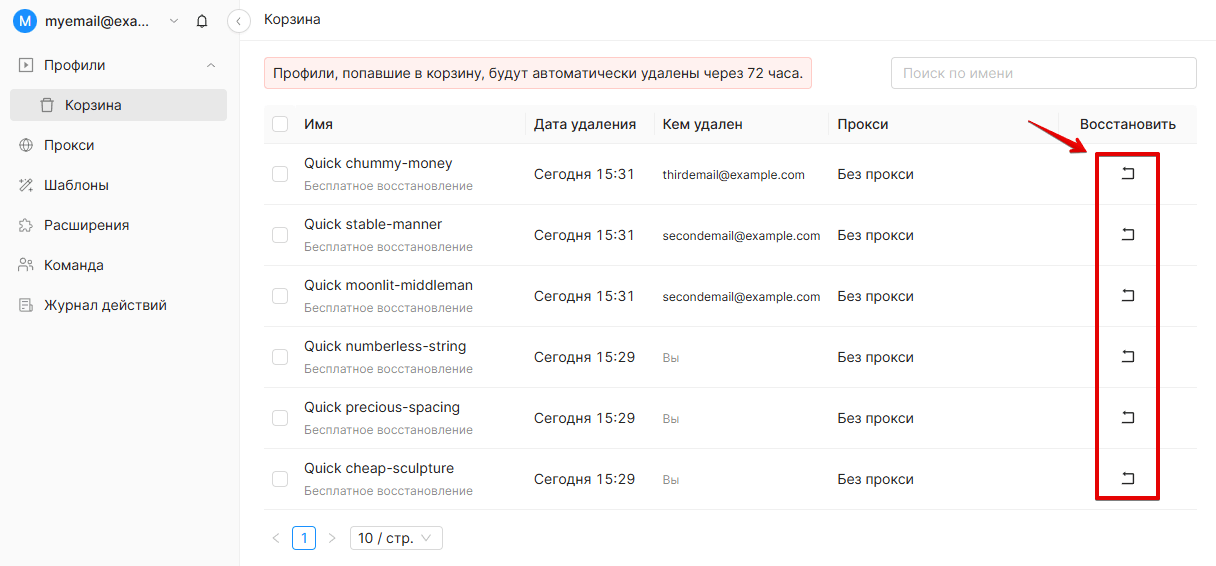
Task: Click page number 1 button
Action: point(304,538)
